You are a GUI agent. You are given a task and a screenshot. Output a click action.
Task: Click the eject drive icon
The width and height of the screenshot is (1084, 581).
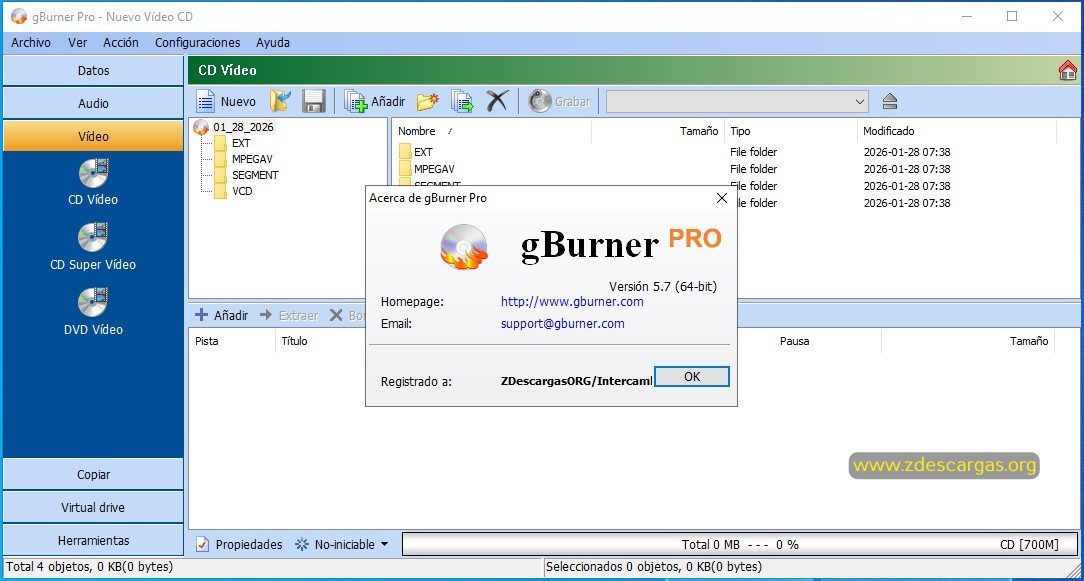coord(890,102)
